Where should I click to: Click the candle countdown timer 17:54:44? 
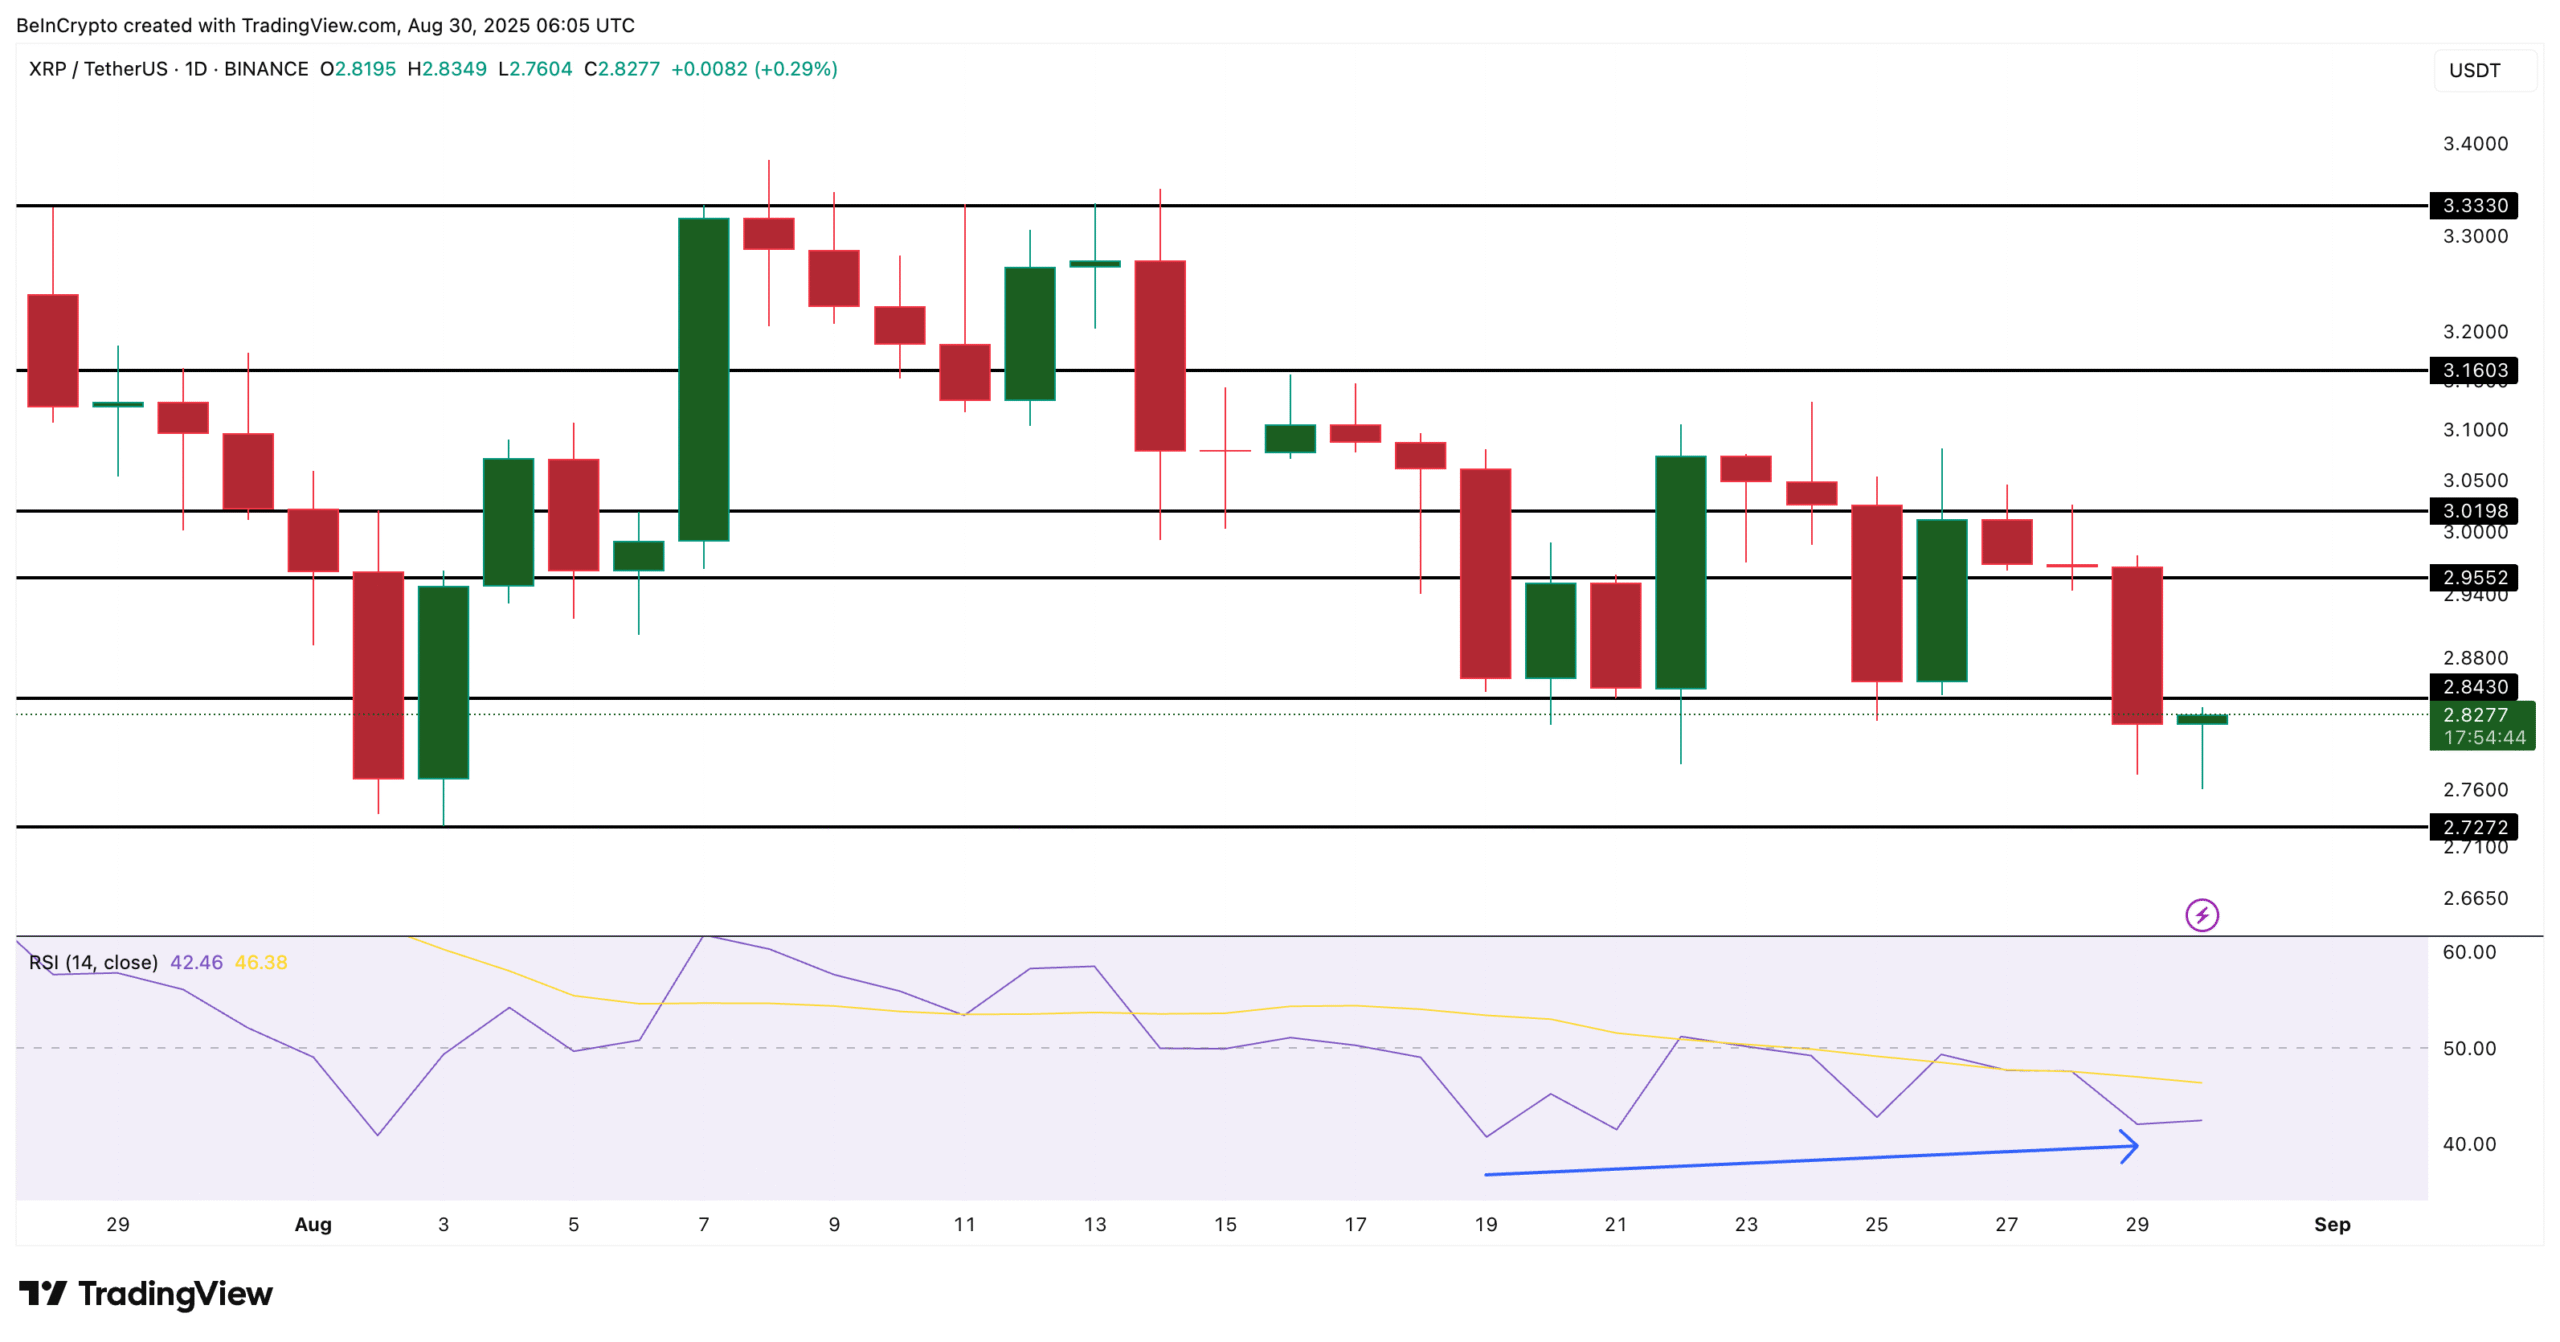pyautogui.click(x=2483, y=737)
